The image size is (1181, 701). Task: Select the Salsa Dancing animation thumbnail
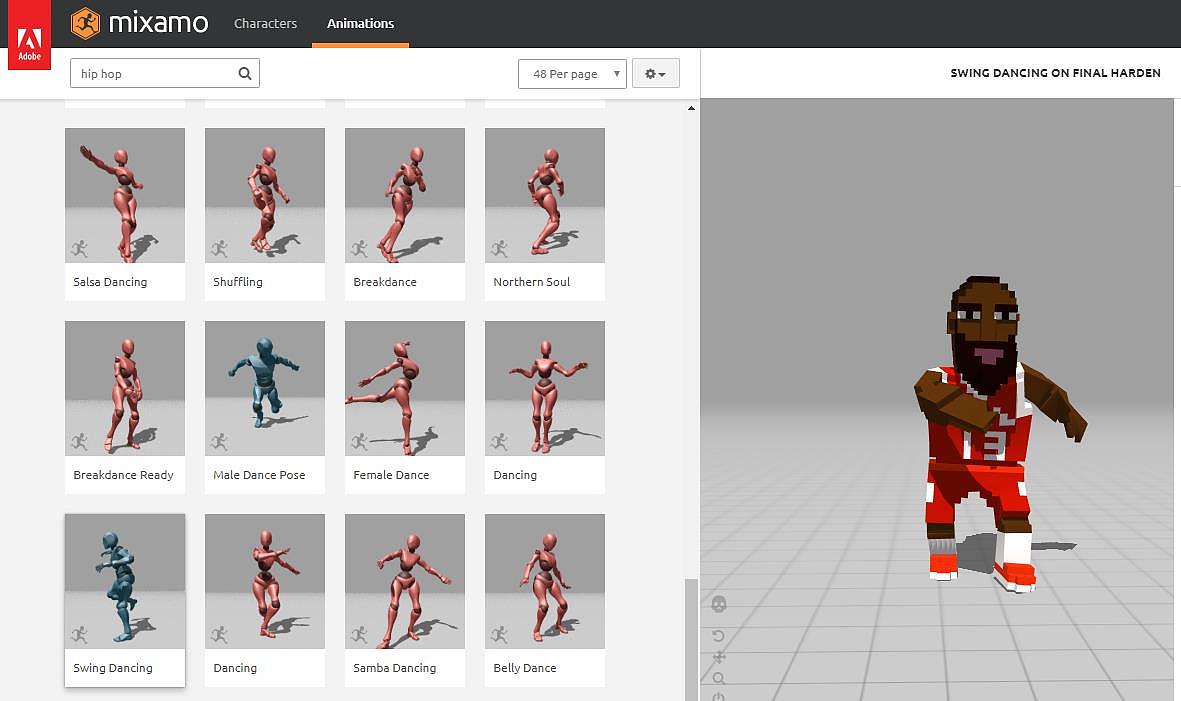[125, 195]
